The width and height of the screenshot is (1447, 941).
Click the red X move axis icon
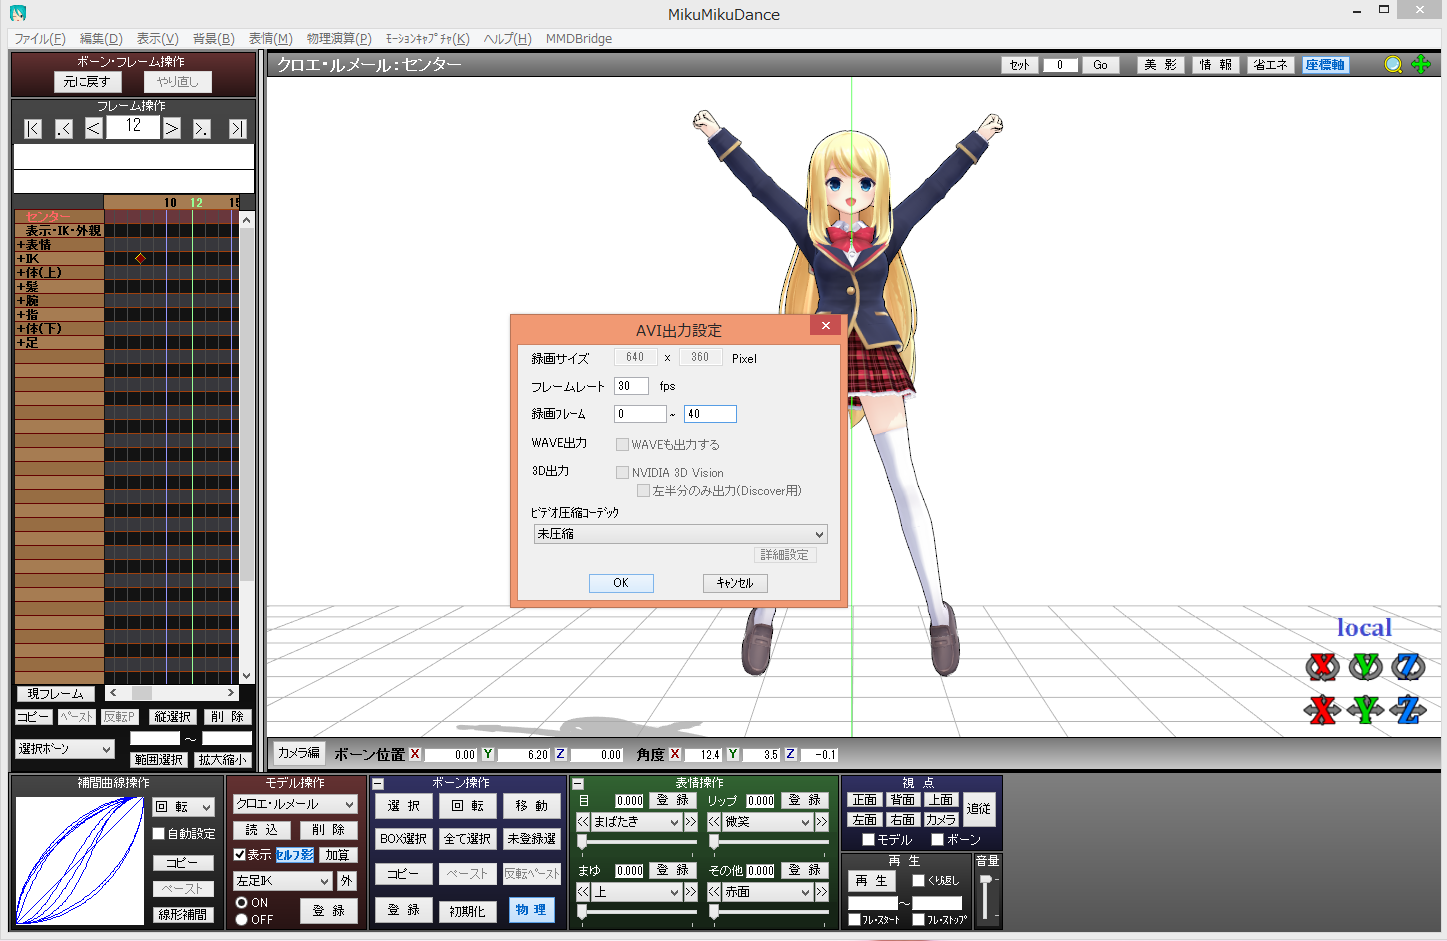tap(1322, 710)
